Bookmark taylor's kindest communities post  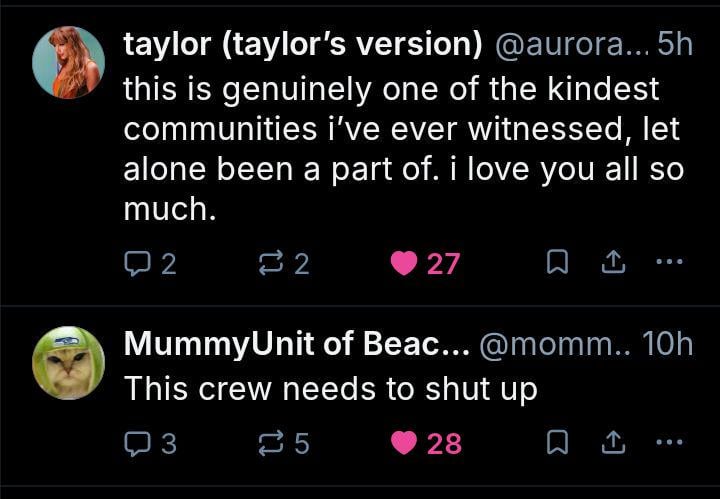[558, 263]
